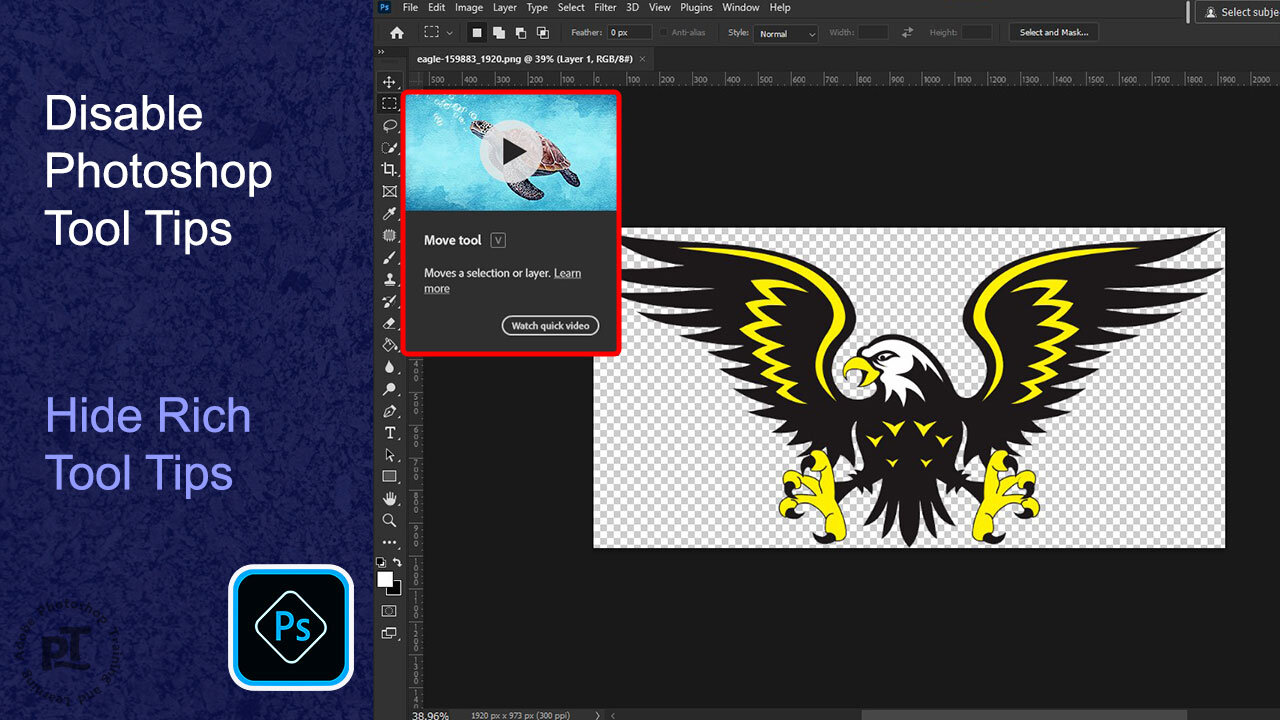Reset default foreground and background colors
This screenshot has width=1280, height=720.
pyautogui.click(x=381, y=563)
